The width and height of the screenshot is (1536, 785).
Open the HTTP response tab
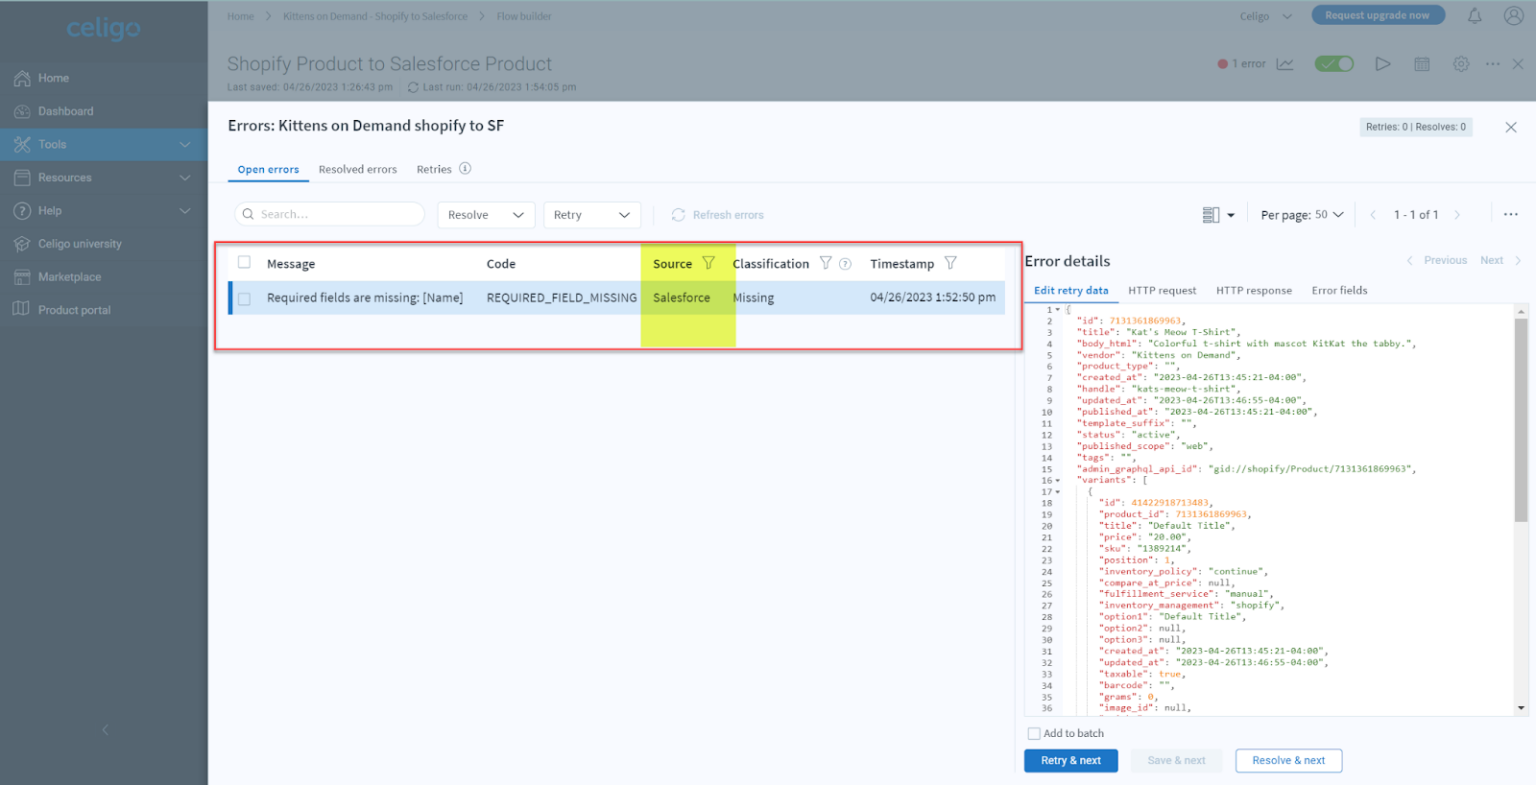coord(1254,290)
